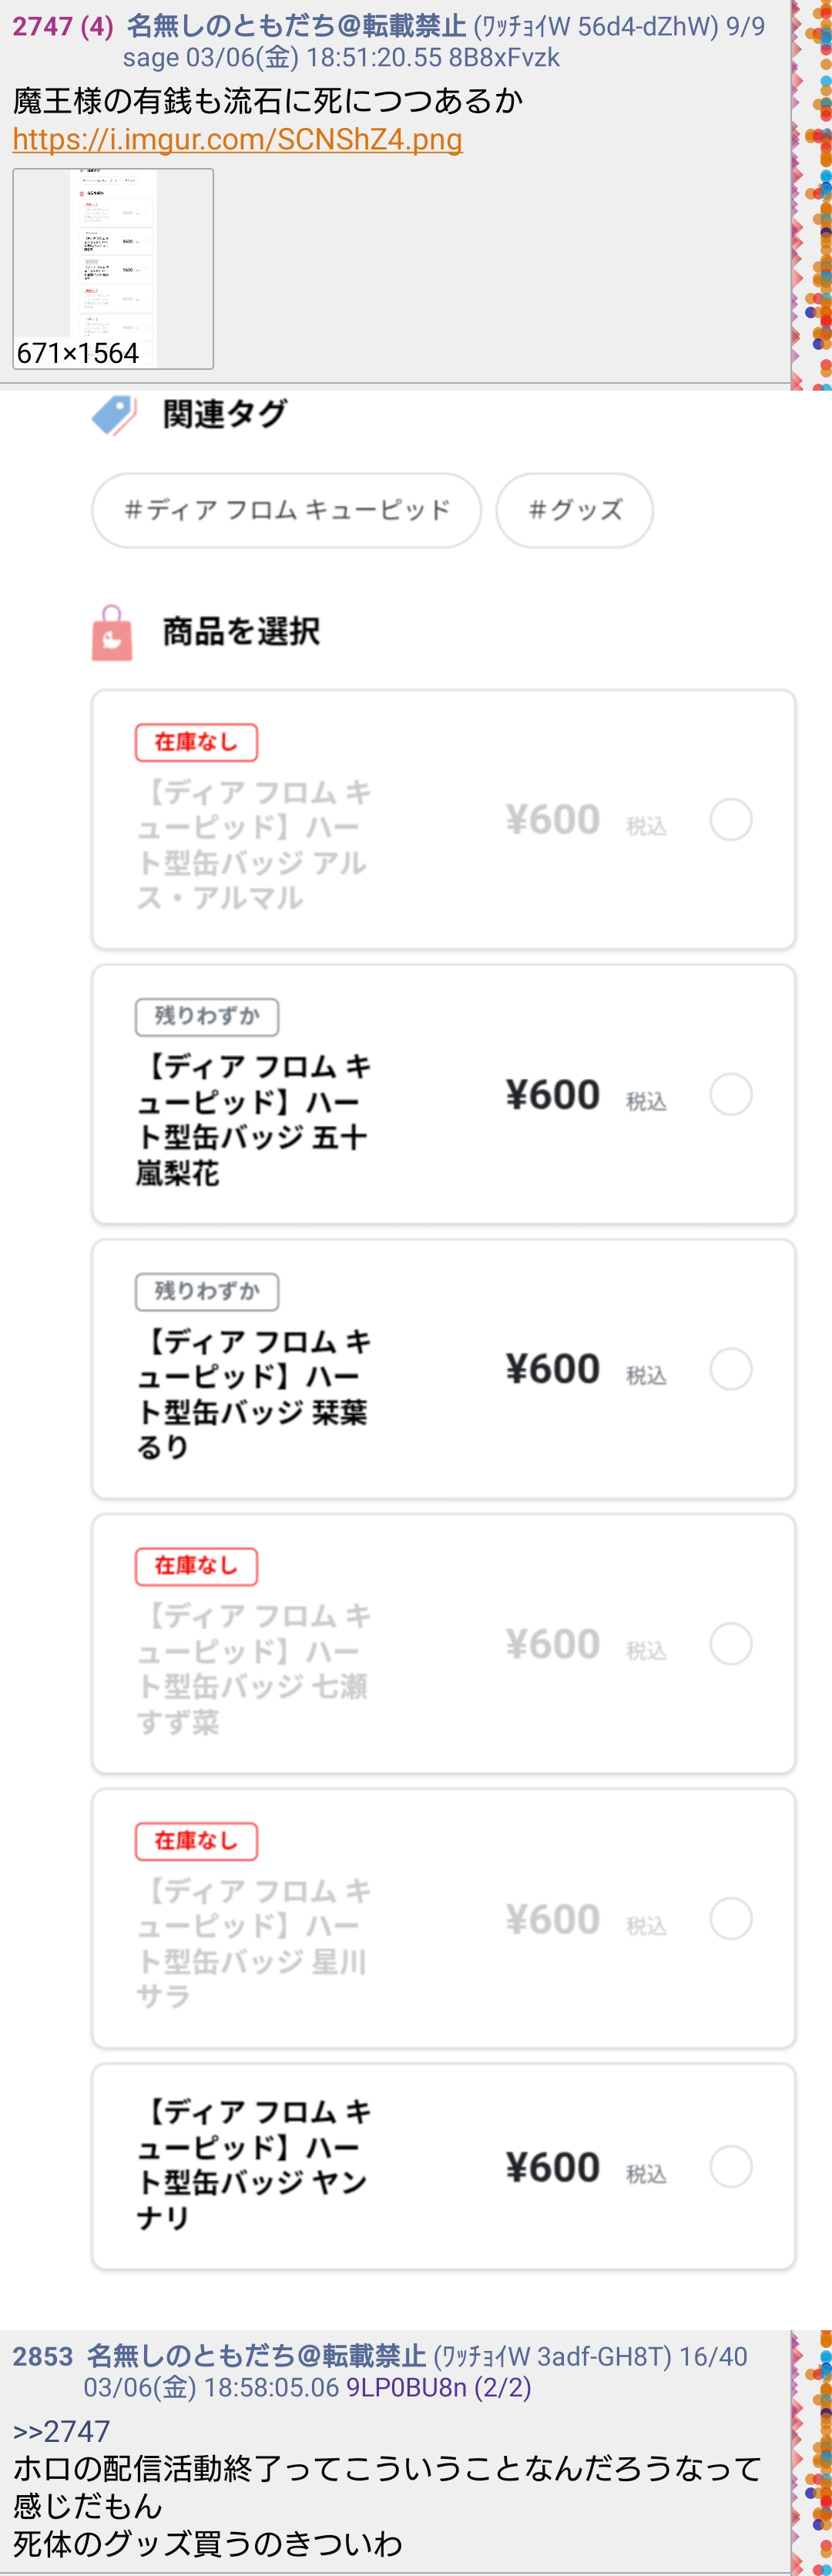Click the poster name in post 2747
Image resolution: width=832 pixels, height=2576 pixels.
click(x=296, y=26)
